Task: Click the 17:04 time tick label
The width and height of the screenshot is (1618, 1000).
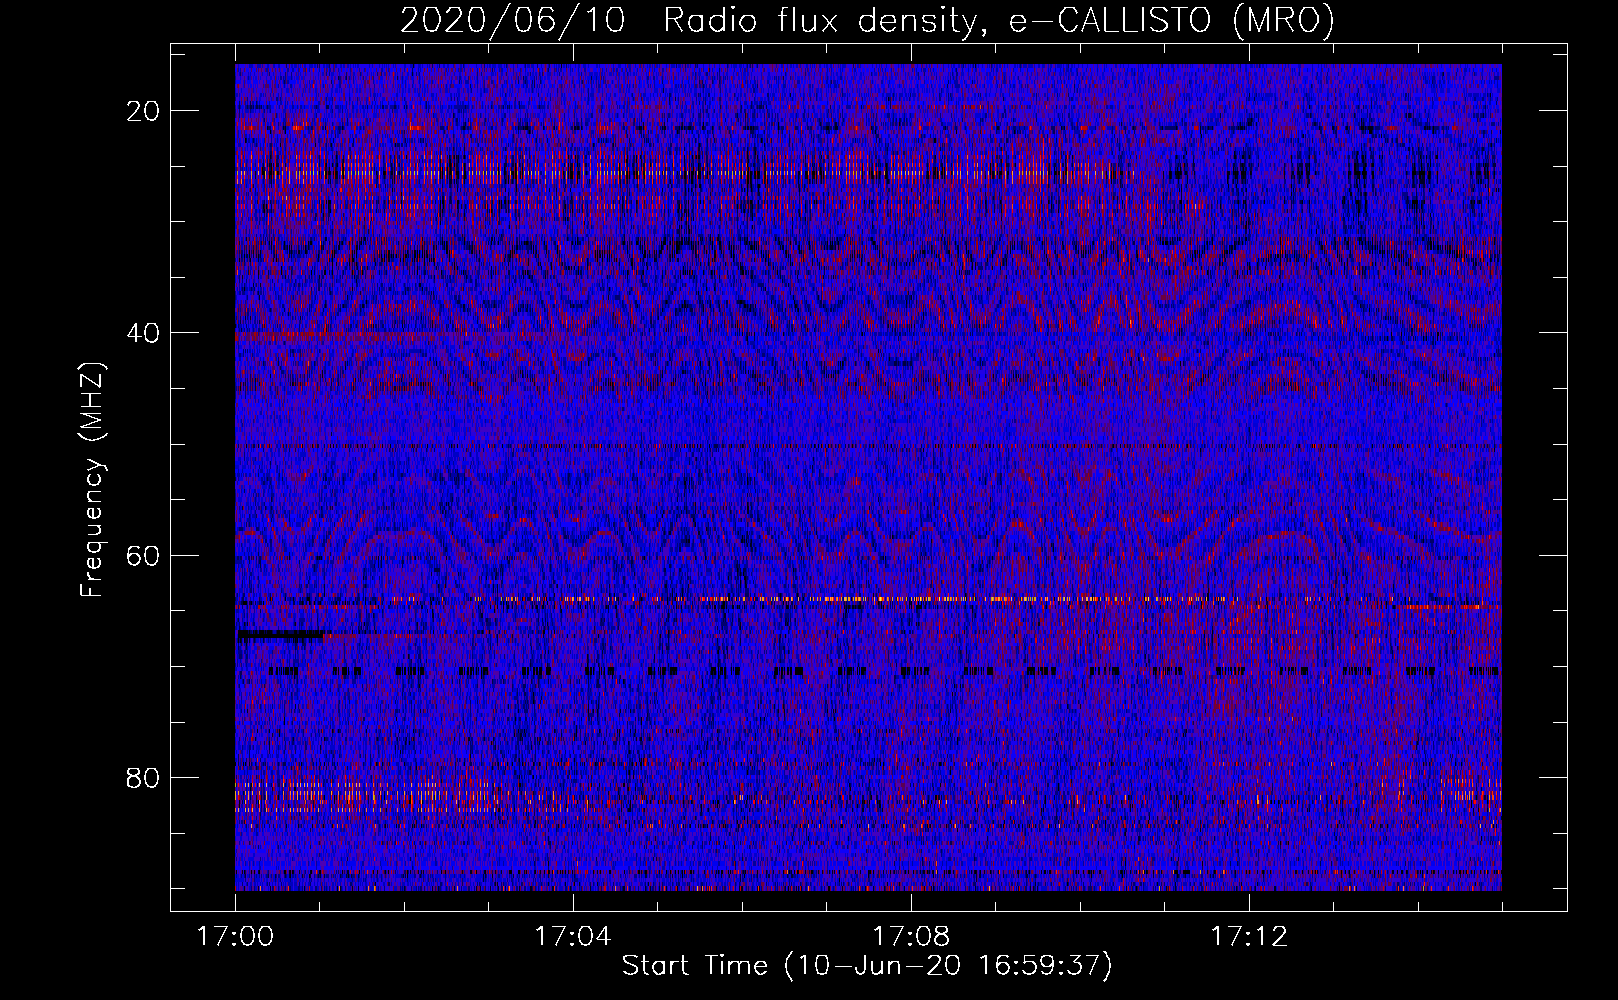Action: (x=573, y=937)
